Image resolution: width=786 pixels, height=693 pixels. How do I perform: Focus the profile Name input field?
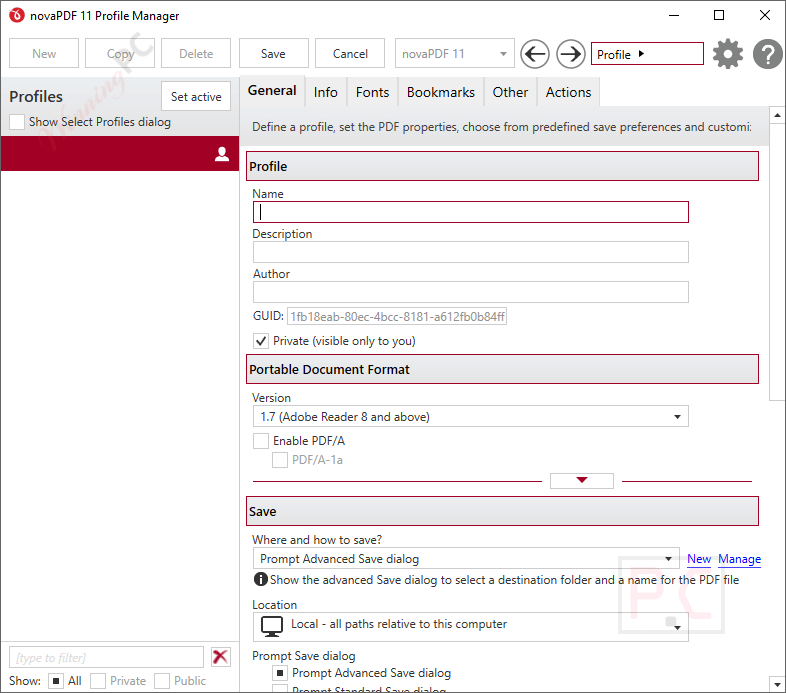click(471, 212)
